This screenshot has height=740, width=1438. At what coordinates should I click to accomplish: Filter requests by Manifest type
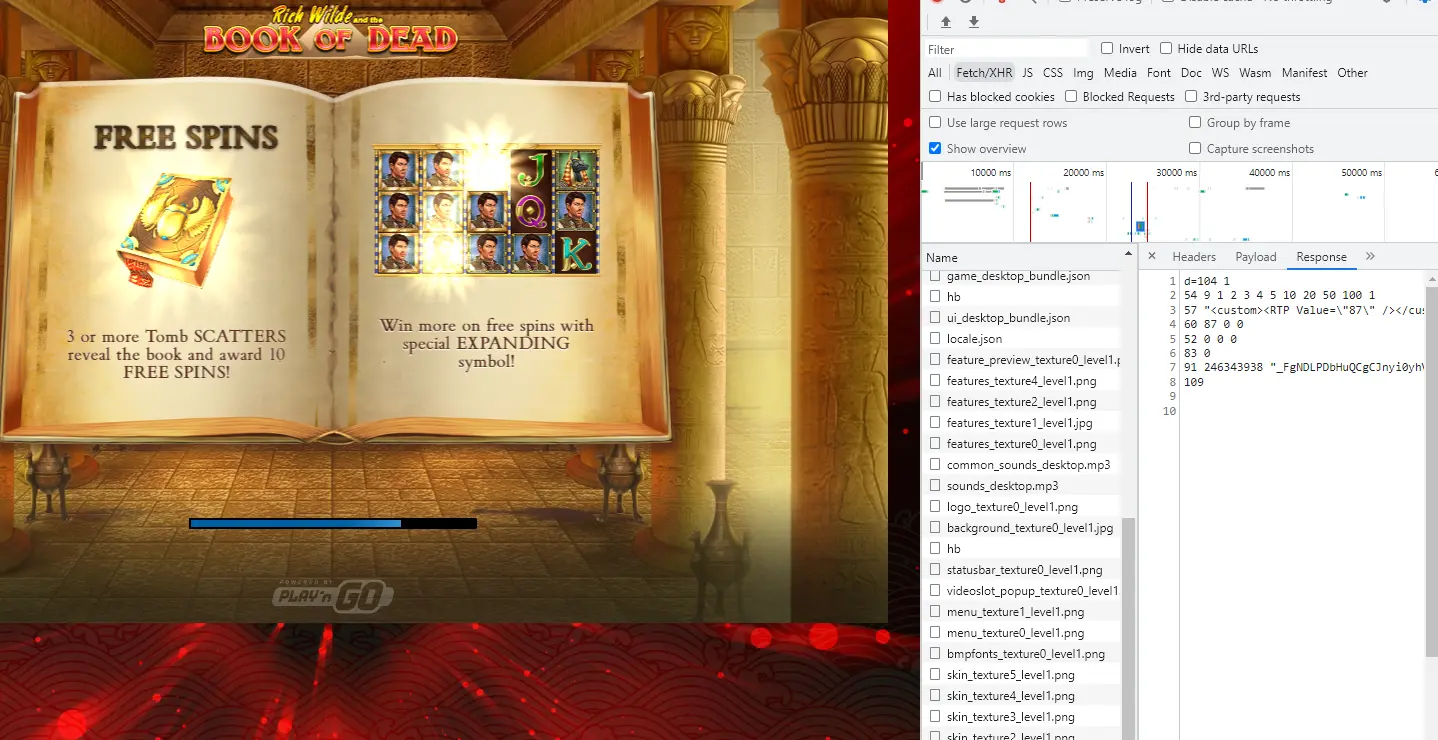pos(1304,73)
